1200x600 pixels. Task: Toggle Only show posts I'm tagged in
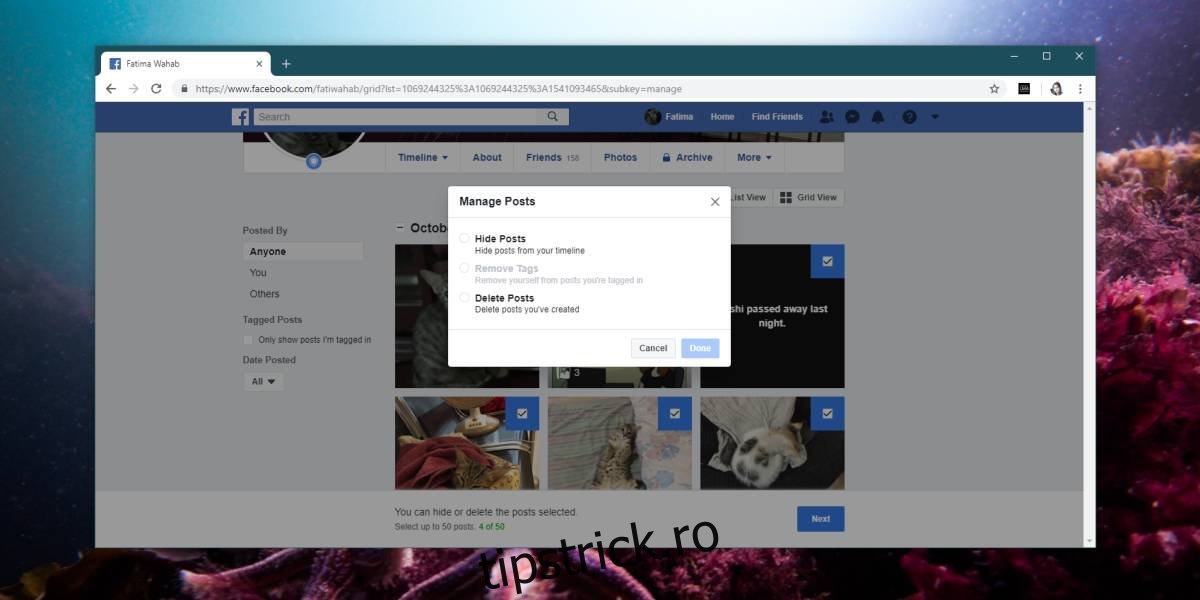coord(249,340)
